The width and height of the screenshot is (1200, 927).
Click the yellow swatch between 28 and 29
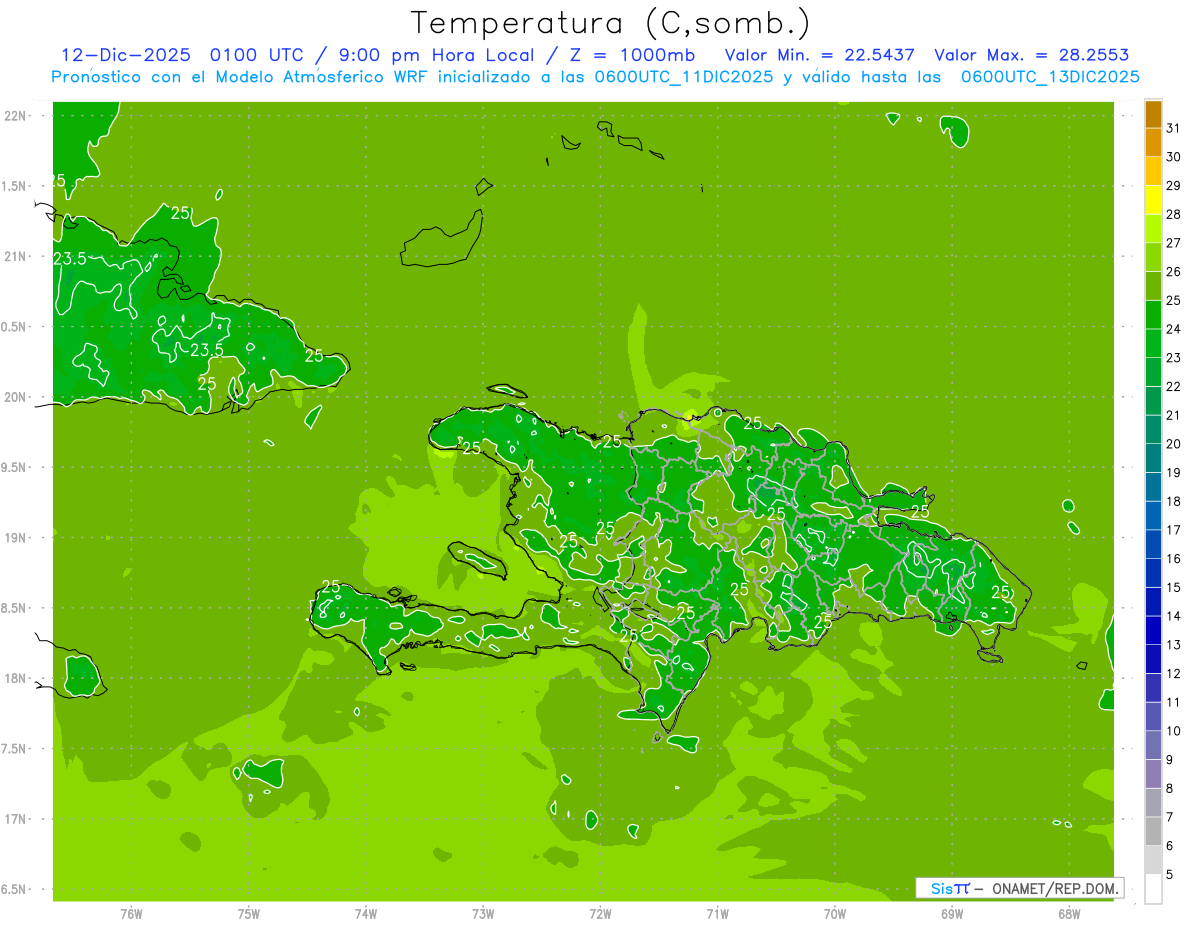coord(1153,200)
